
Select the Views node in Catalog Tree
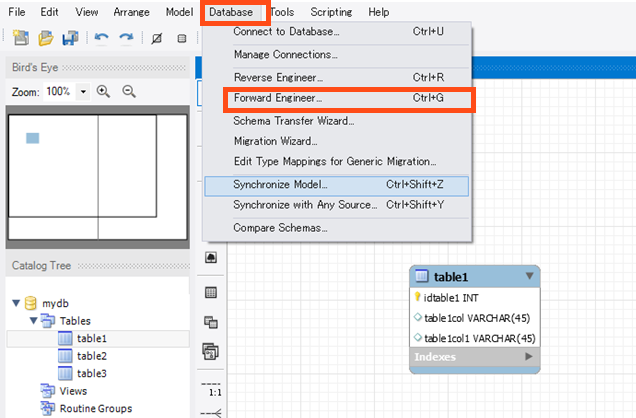[73, 391]
